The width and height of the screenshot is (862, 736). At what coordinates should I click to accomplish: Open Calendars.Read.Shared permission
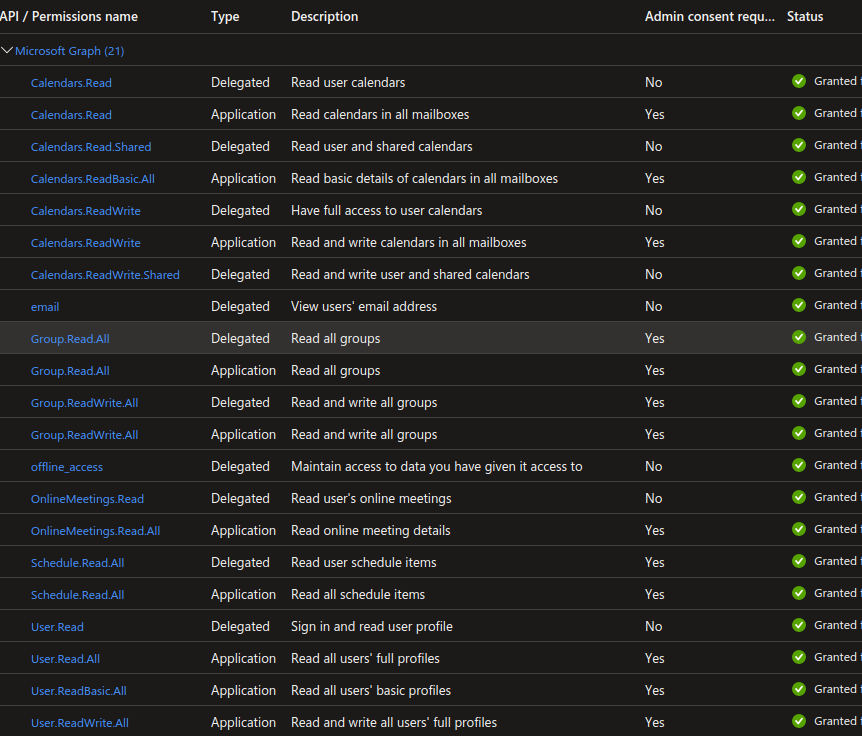pos(91,147)
